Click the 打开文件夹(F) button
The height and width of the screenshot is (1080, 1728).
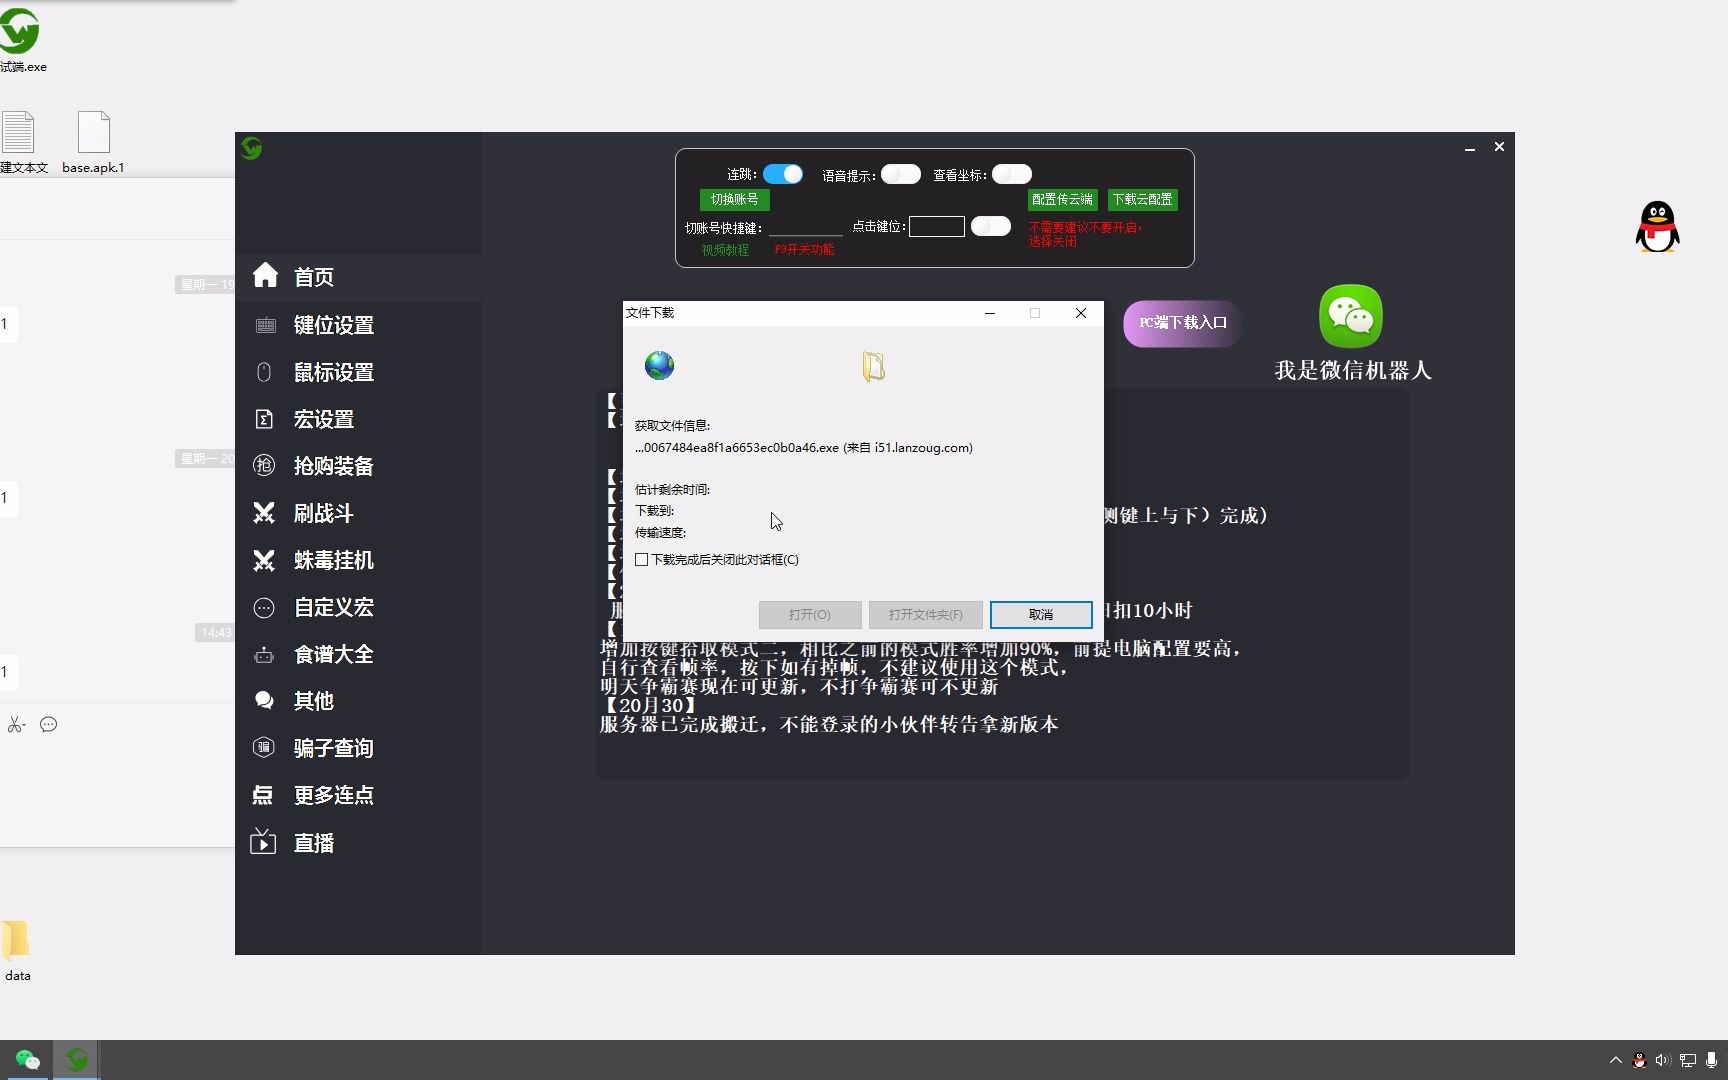click(926, 614)
